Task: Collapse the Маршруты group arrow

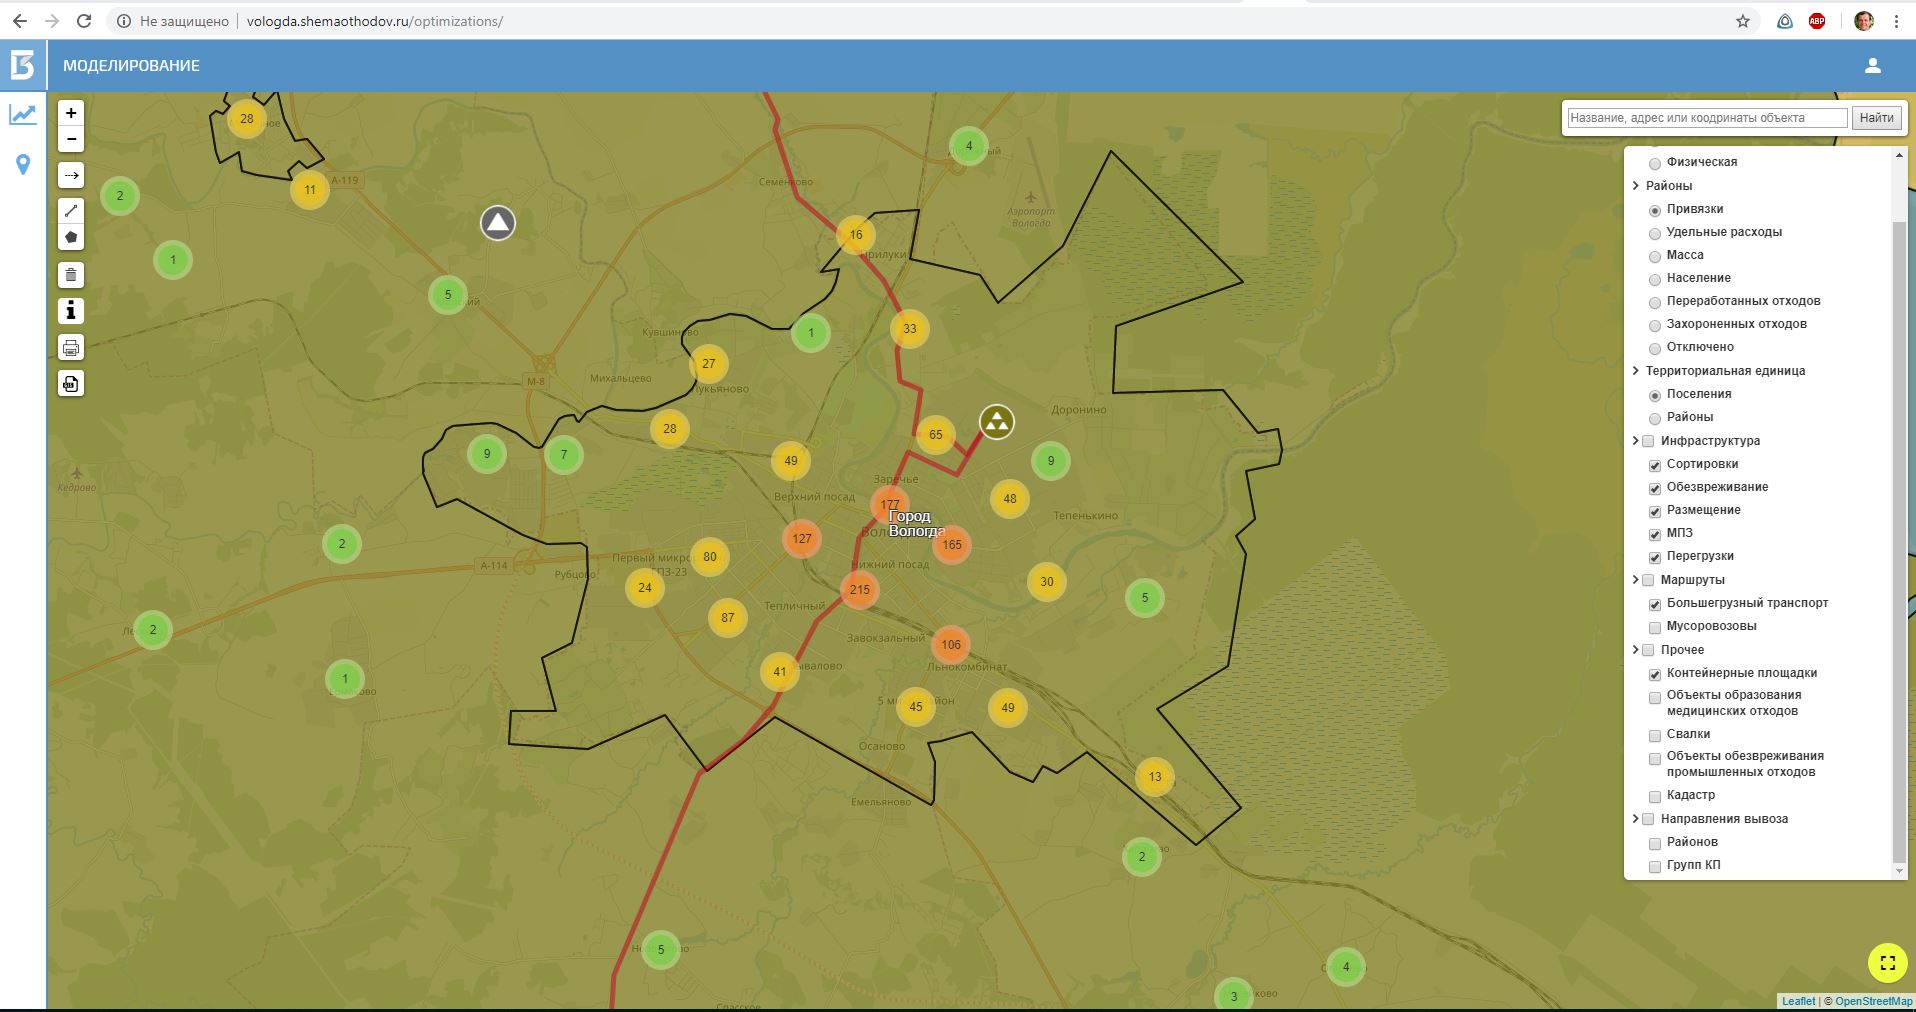Action: pyautogui.click(x=1636, y=580)
